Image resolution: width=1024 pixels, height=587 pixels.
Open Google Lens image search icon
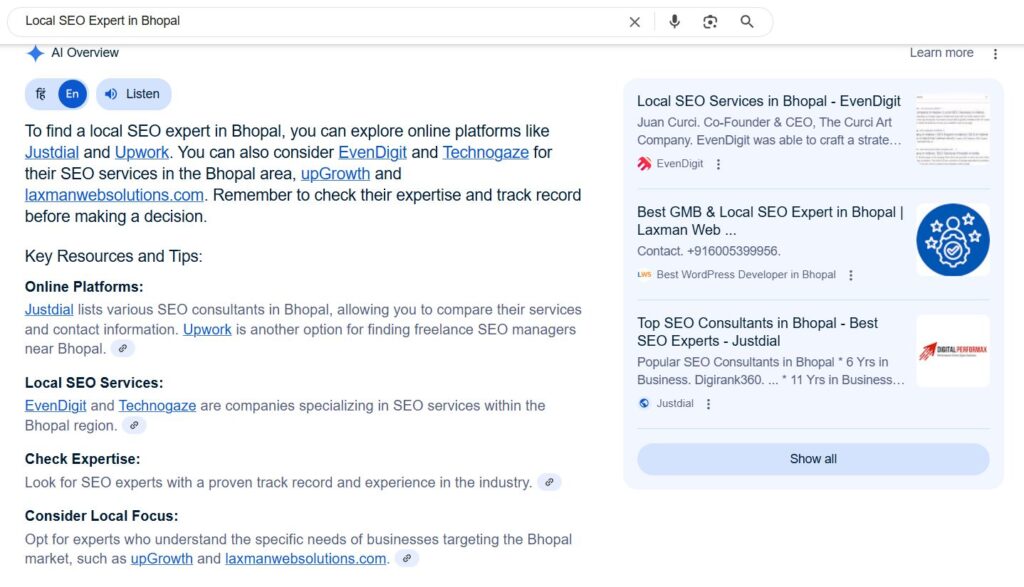[x=710, y=22]
